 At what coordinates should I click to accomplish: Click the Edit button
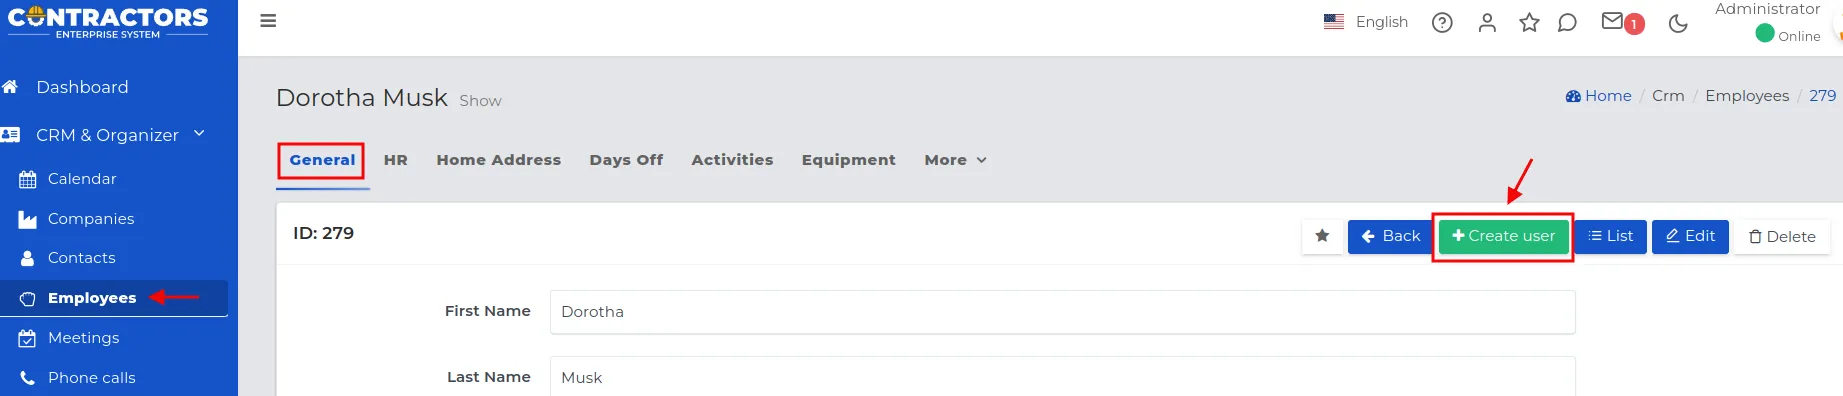point(1690,236)
